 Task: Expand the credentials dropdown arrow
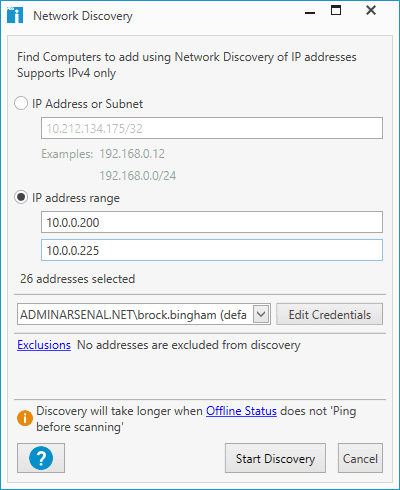(261, 314)
